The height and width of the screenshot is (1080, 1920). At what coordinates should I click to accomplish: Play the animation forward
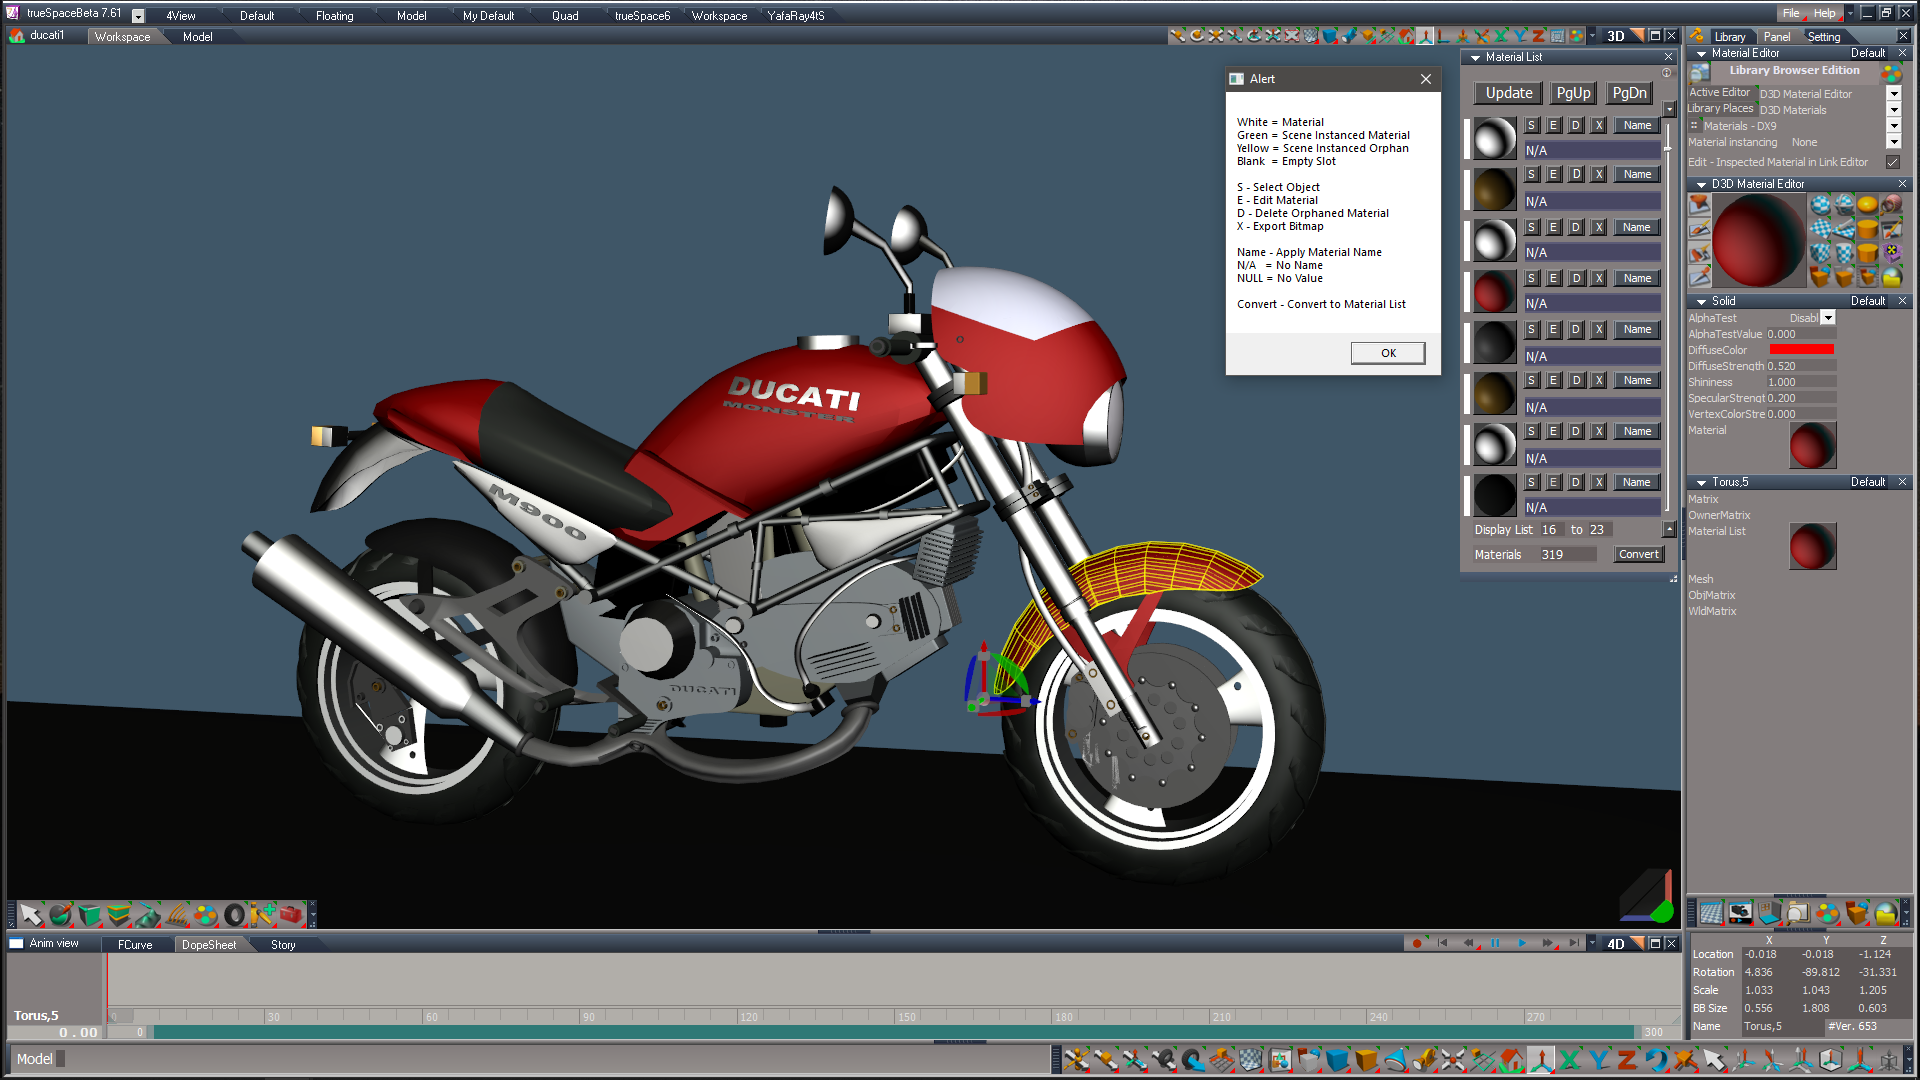pos(1522,943)
